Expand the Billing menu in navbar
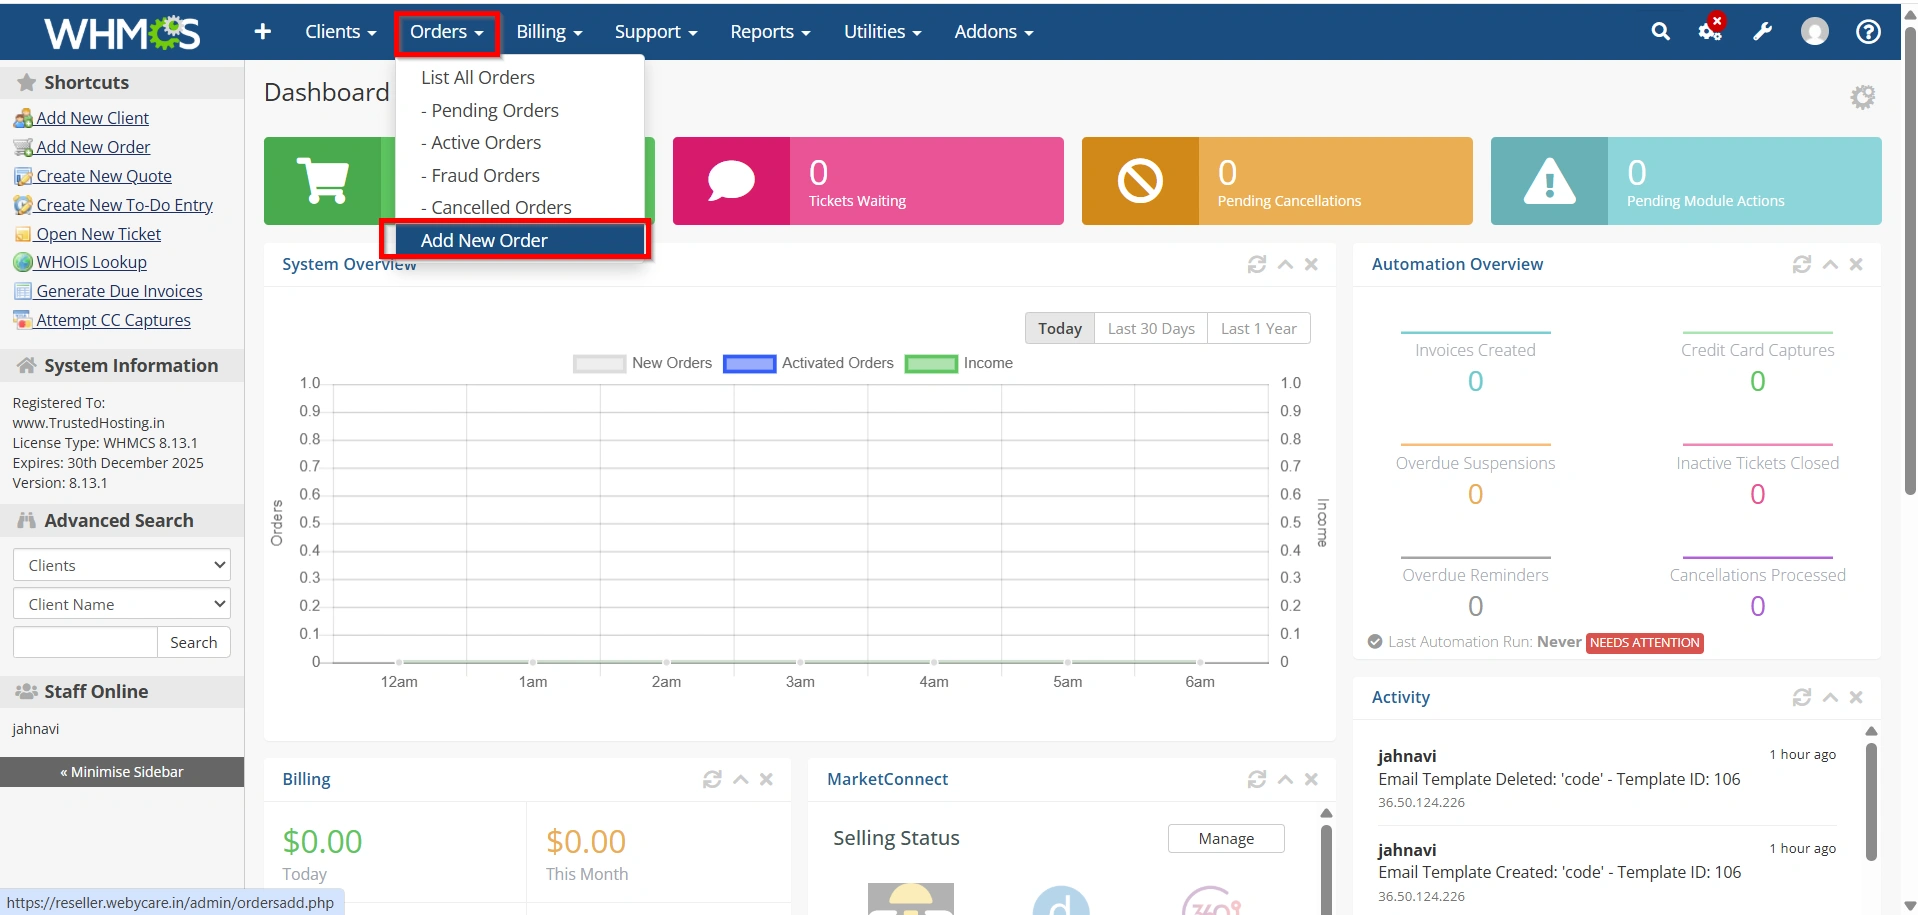Image resolution: width=1918 pixels, height=915 pixels. (x=549, y=32)
